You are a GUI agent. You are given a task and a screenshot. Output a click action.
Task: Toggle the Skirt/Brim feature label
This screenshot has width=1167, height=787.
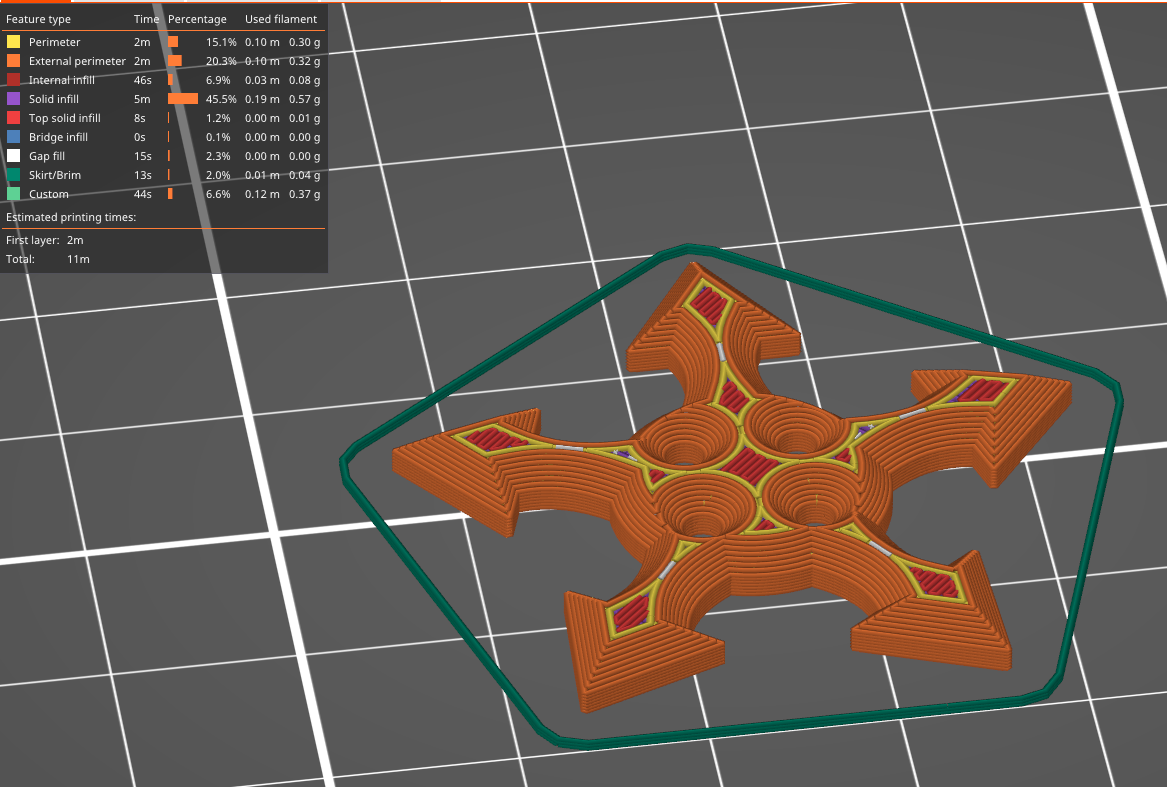(55, 175)
